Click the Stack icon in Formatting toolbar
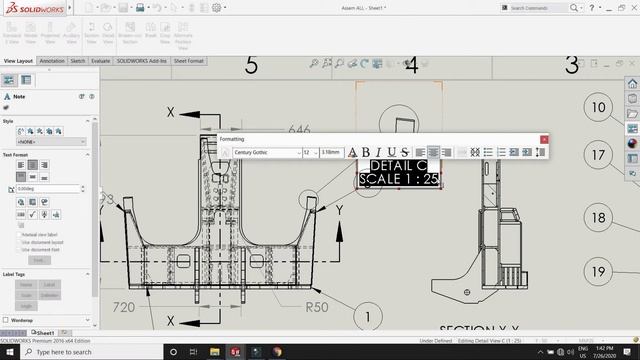 click(475, 152)
